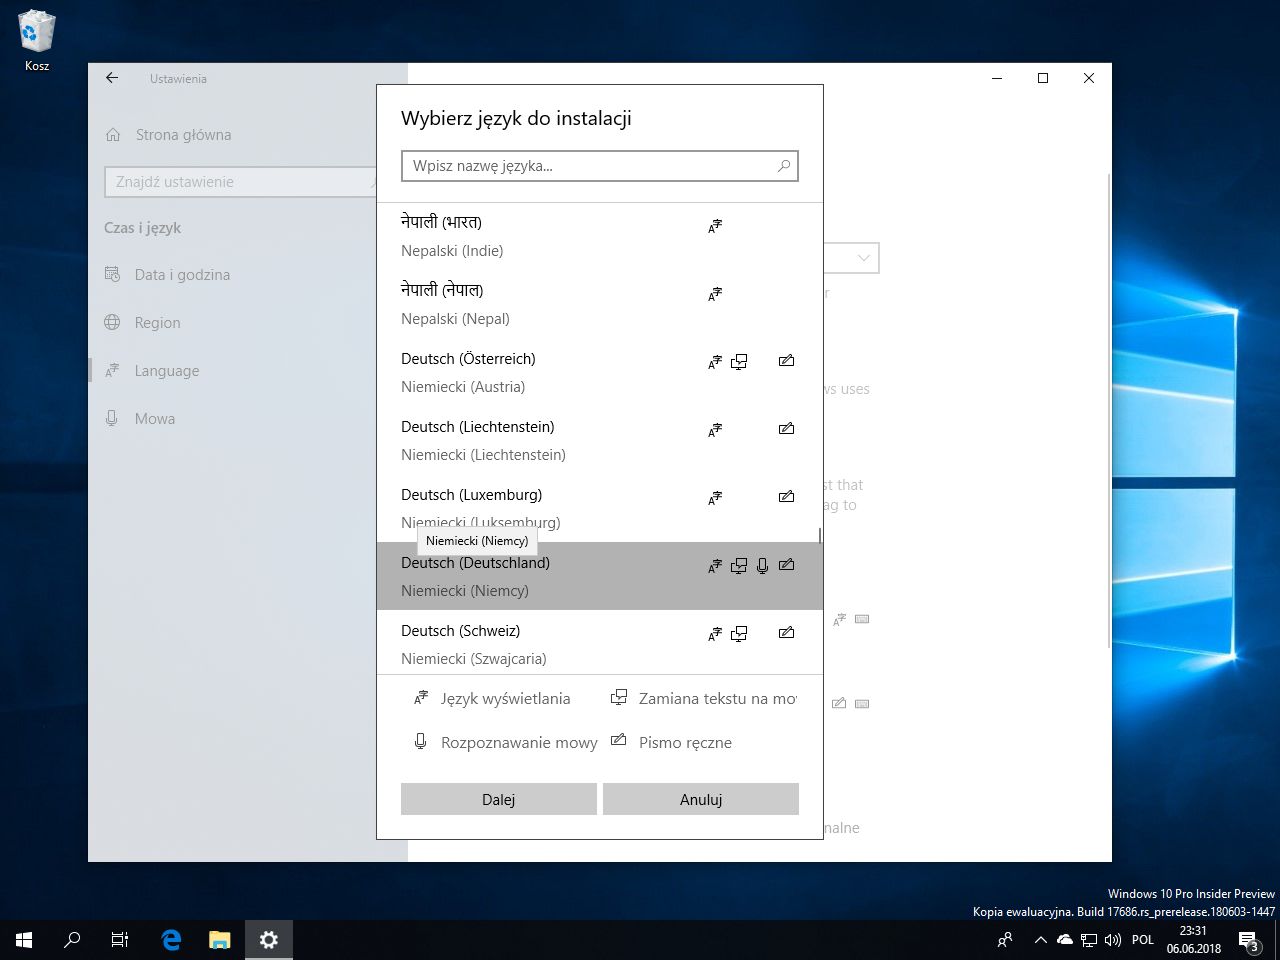Minimize the Ustawienia window

pos(997,78)
